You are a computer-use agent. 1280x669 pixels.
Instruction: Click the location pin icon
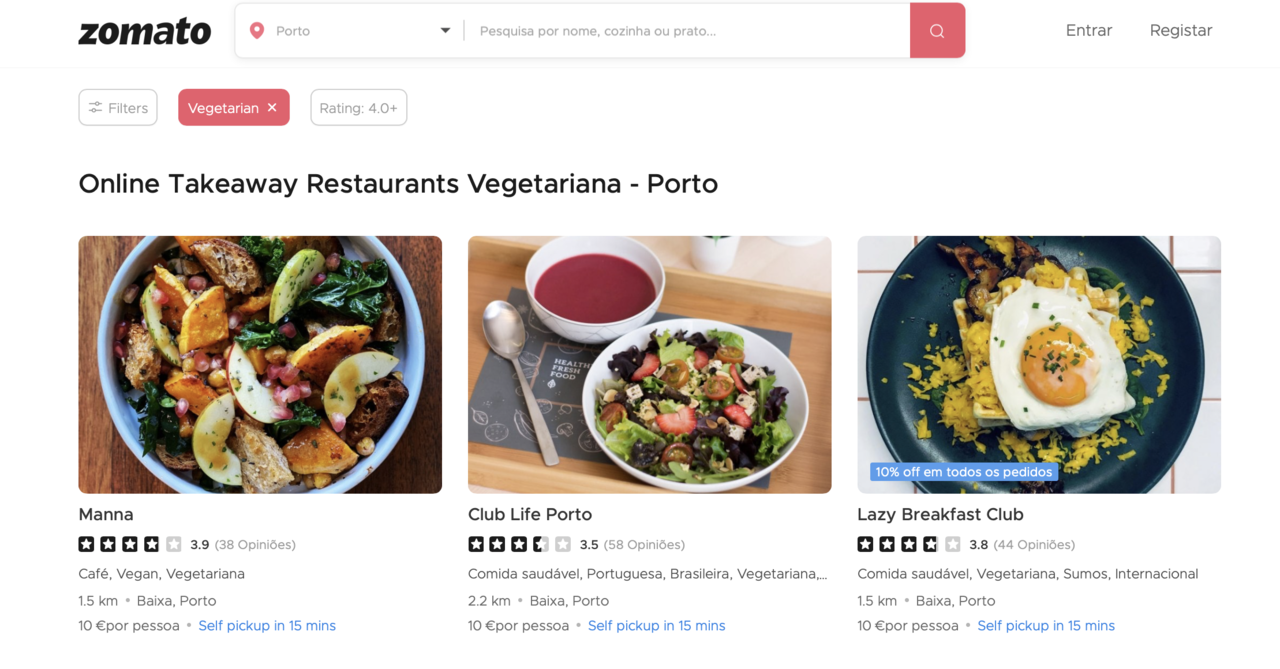(257, 31)
